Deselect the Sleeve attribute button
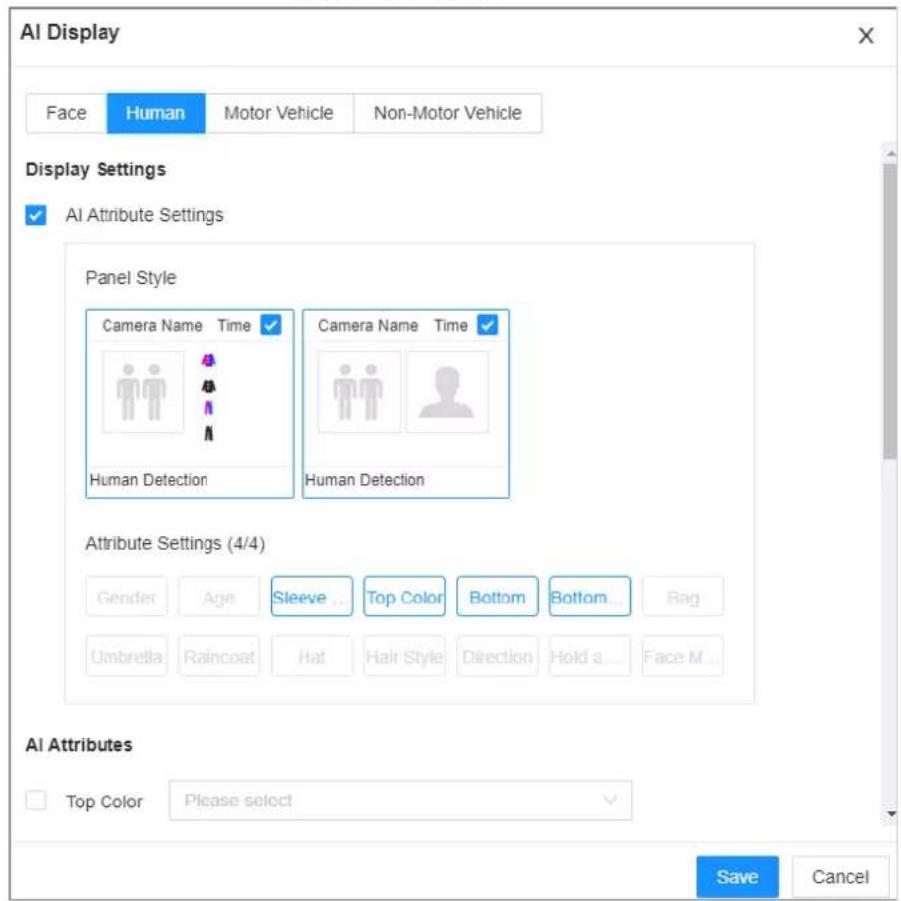Viewport: 901px width, 901px height. tap(311, 596)
